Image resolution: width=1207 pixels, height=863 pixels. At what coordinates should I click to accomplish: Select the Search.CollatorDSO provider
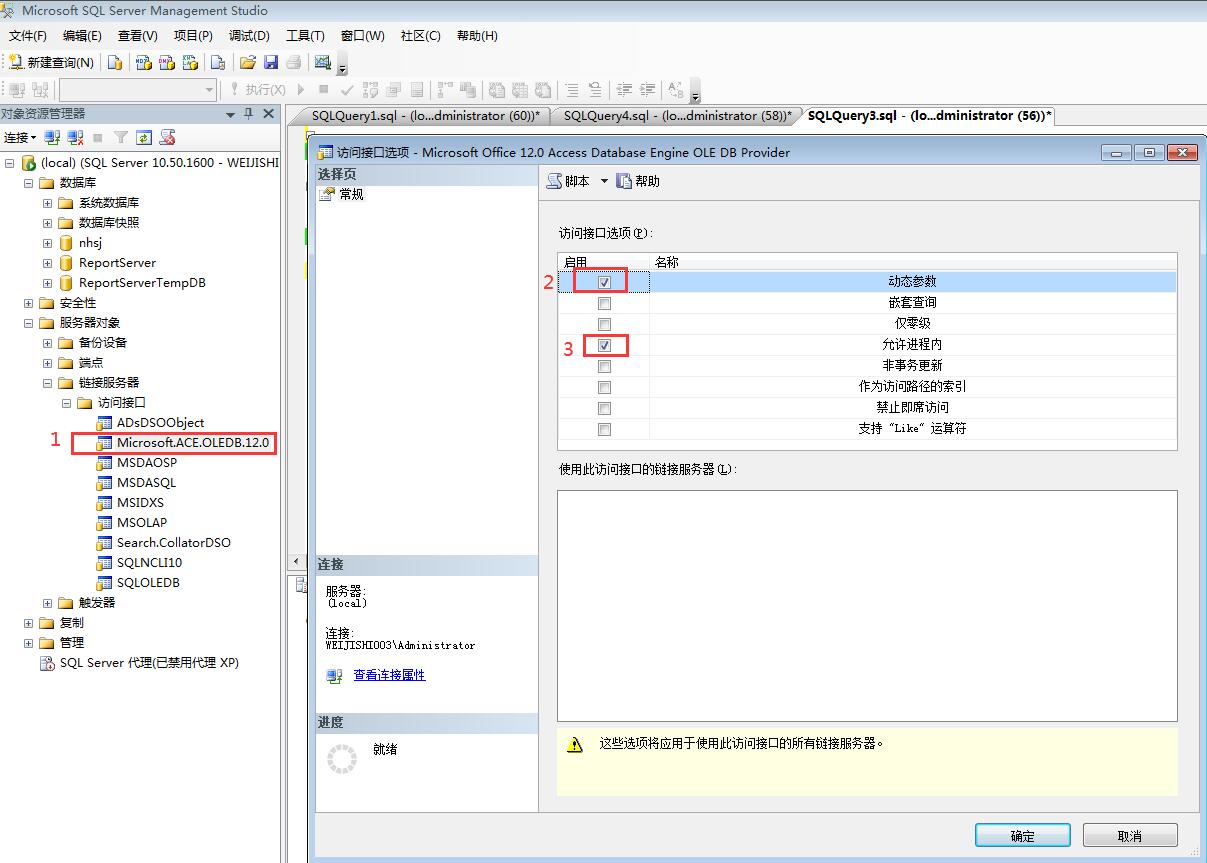[173, 542]
